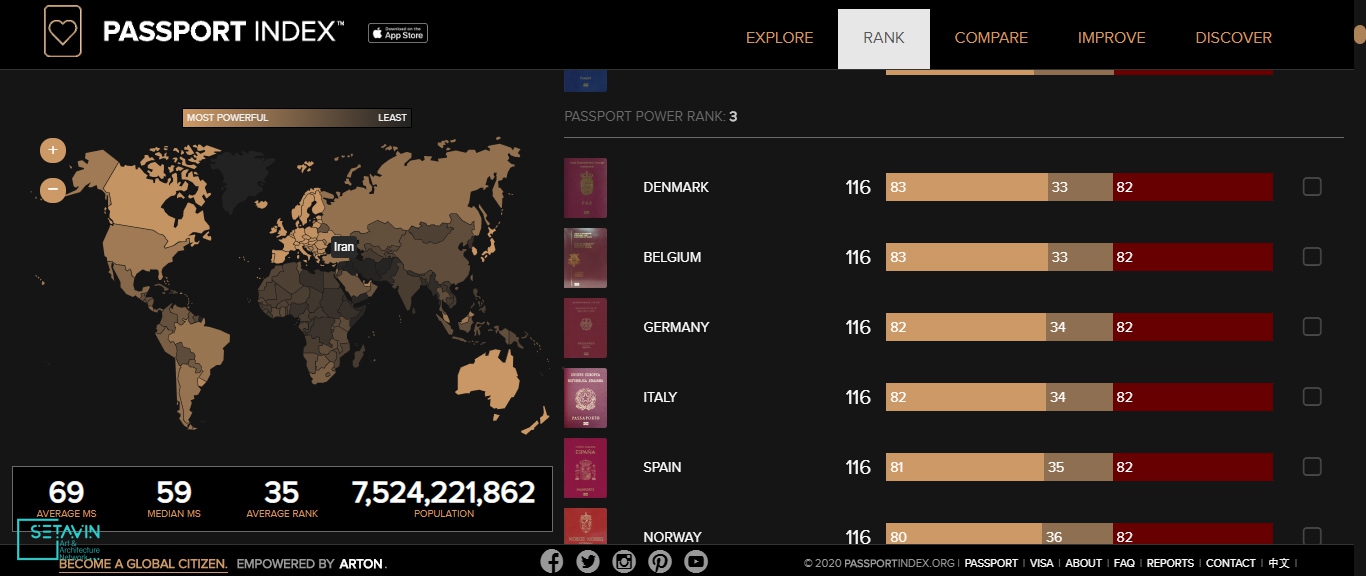Click the Belgium passport cover thumbnail
1366x576 pixels.
585,258
